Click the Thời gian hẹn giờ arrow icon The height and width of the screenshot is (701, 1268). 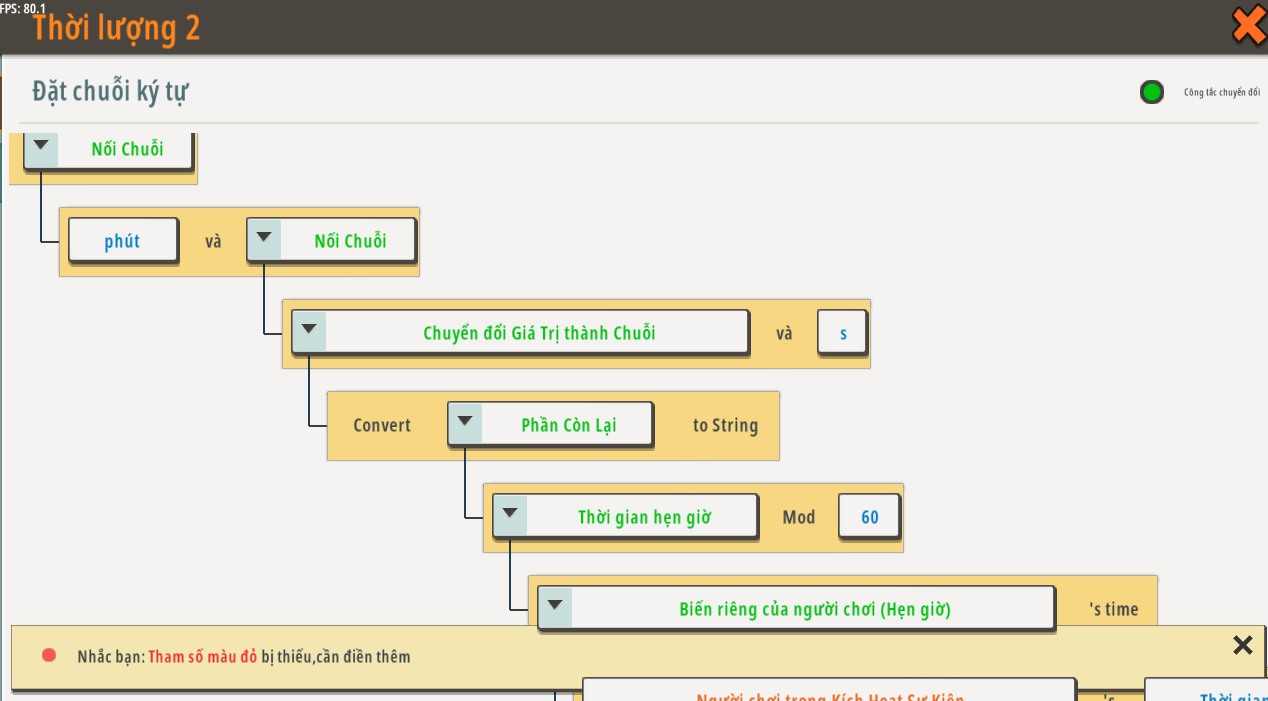[x=510, y=515]
